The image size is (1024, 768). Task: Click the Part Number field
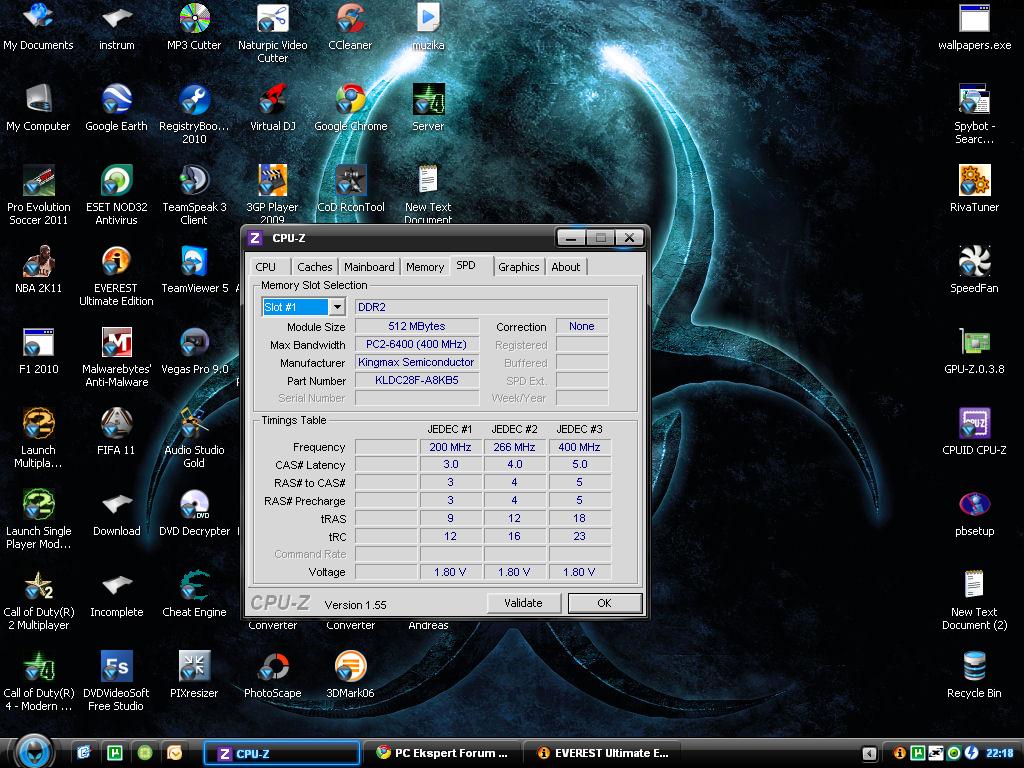pos(417,380)
